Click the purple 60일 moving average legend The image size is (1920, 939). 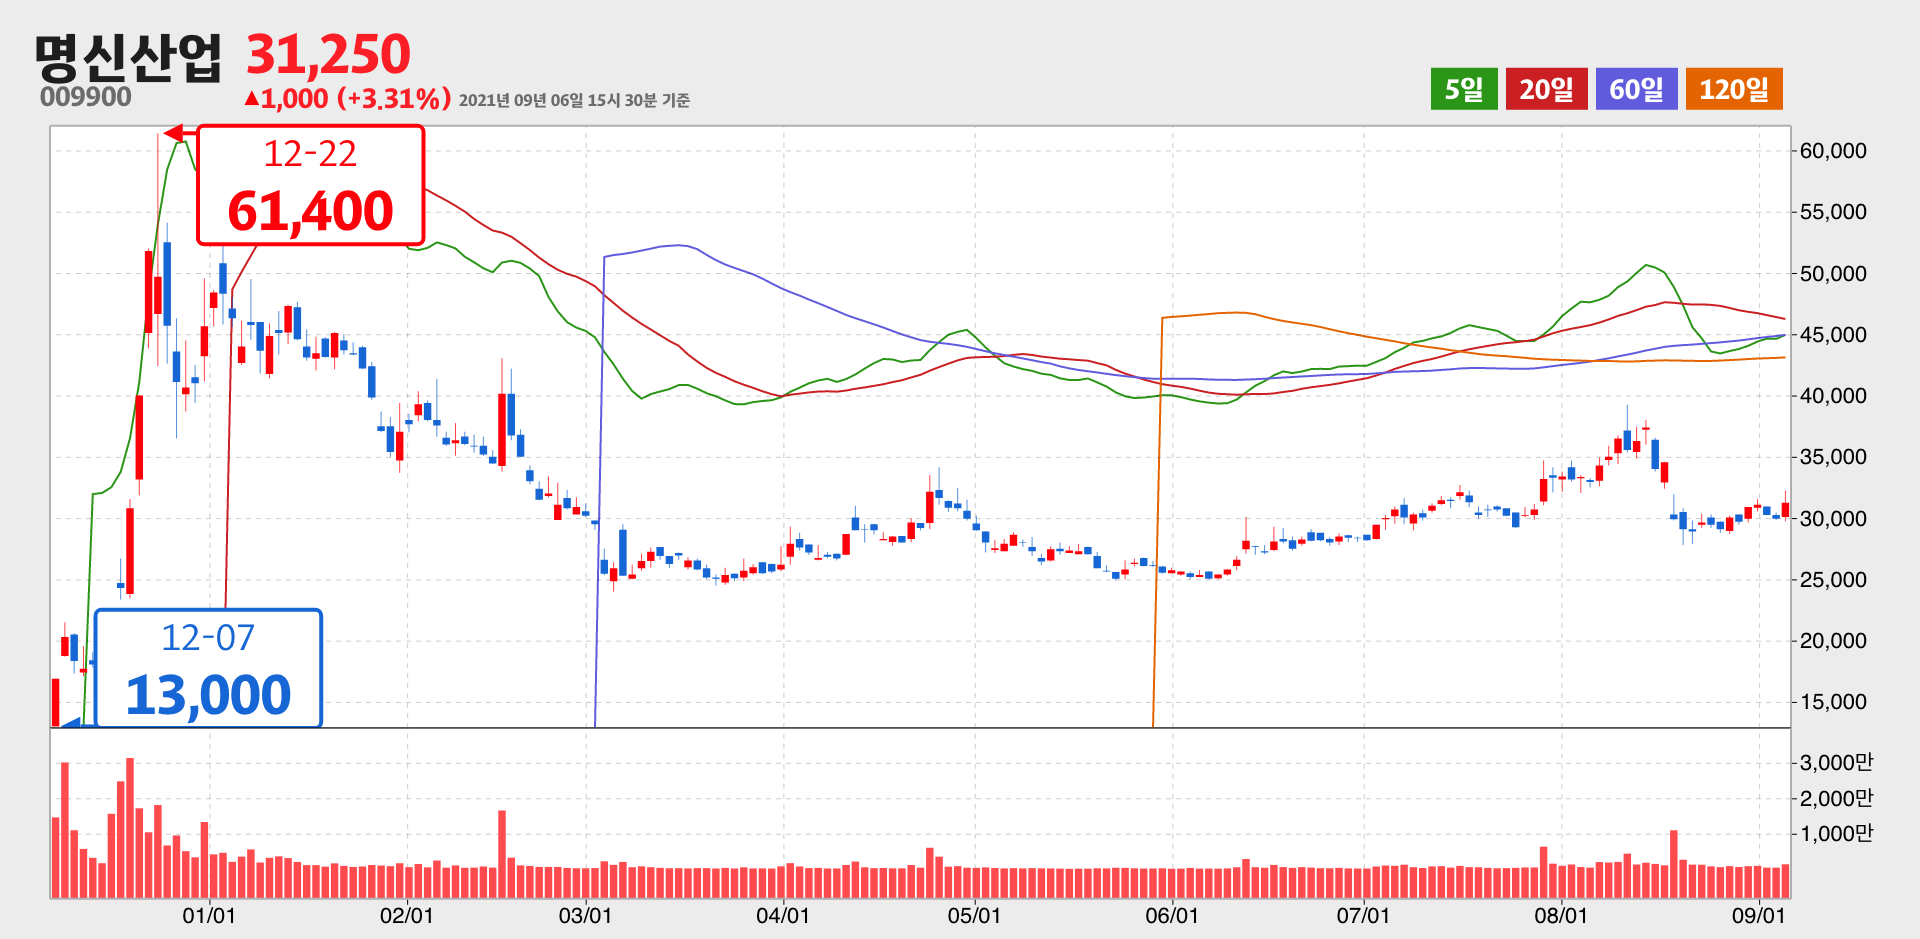coord(1636,89)
